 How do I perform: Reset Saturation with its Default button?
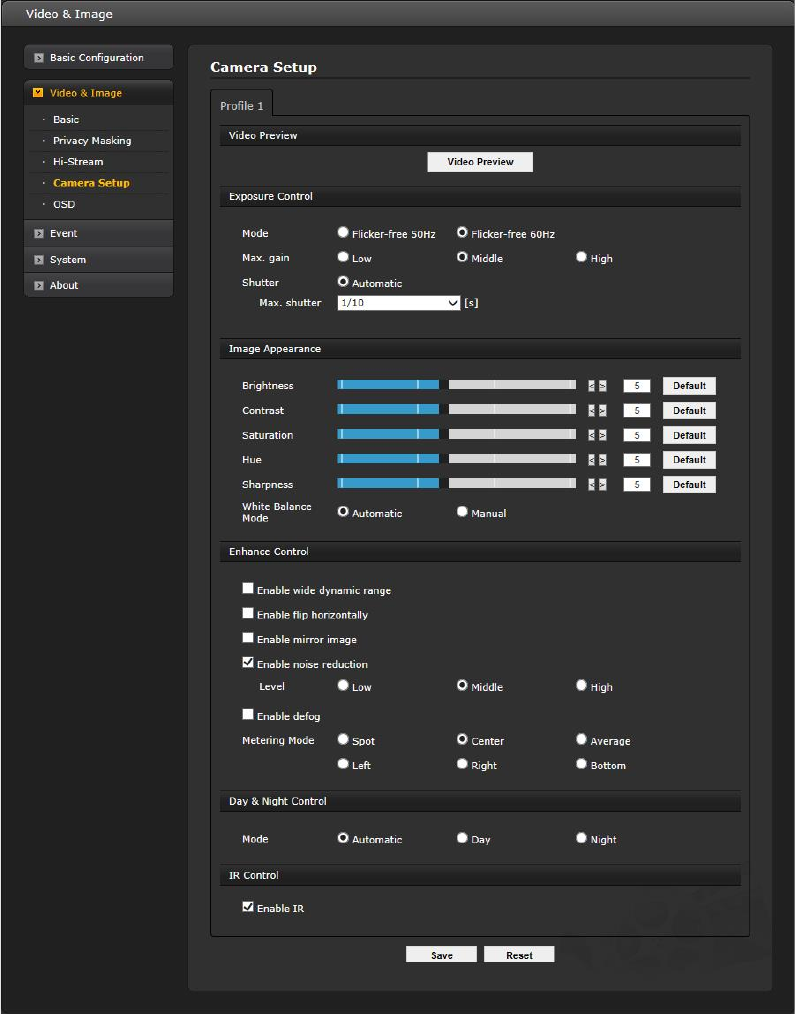coord(689,435)
